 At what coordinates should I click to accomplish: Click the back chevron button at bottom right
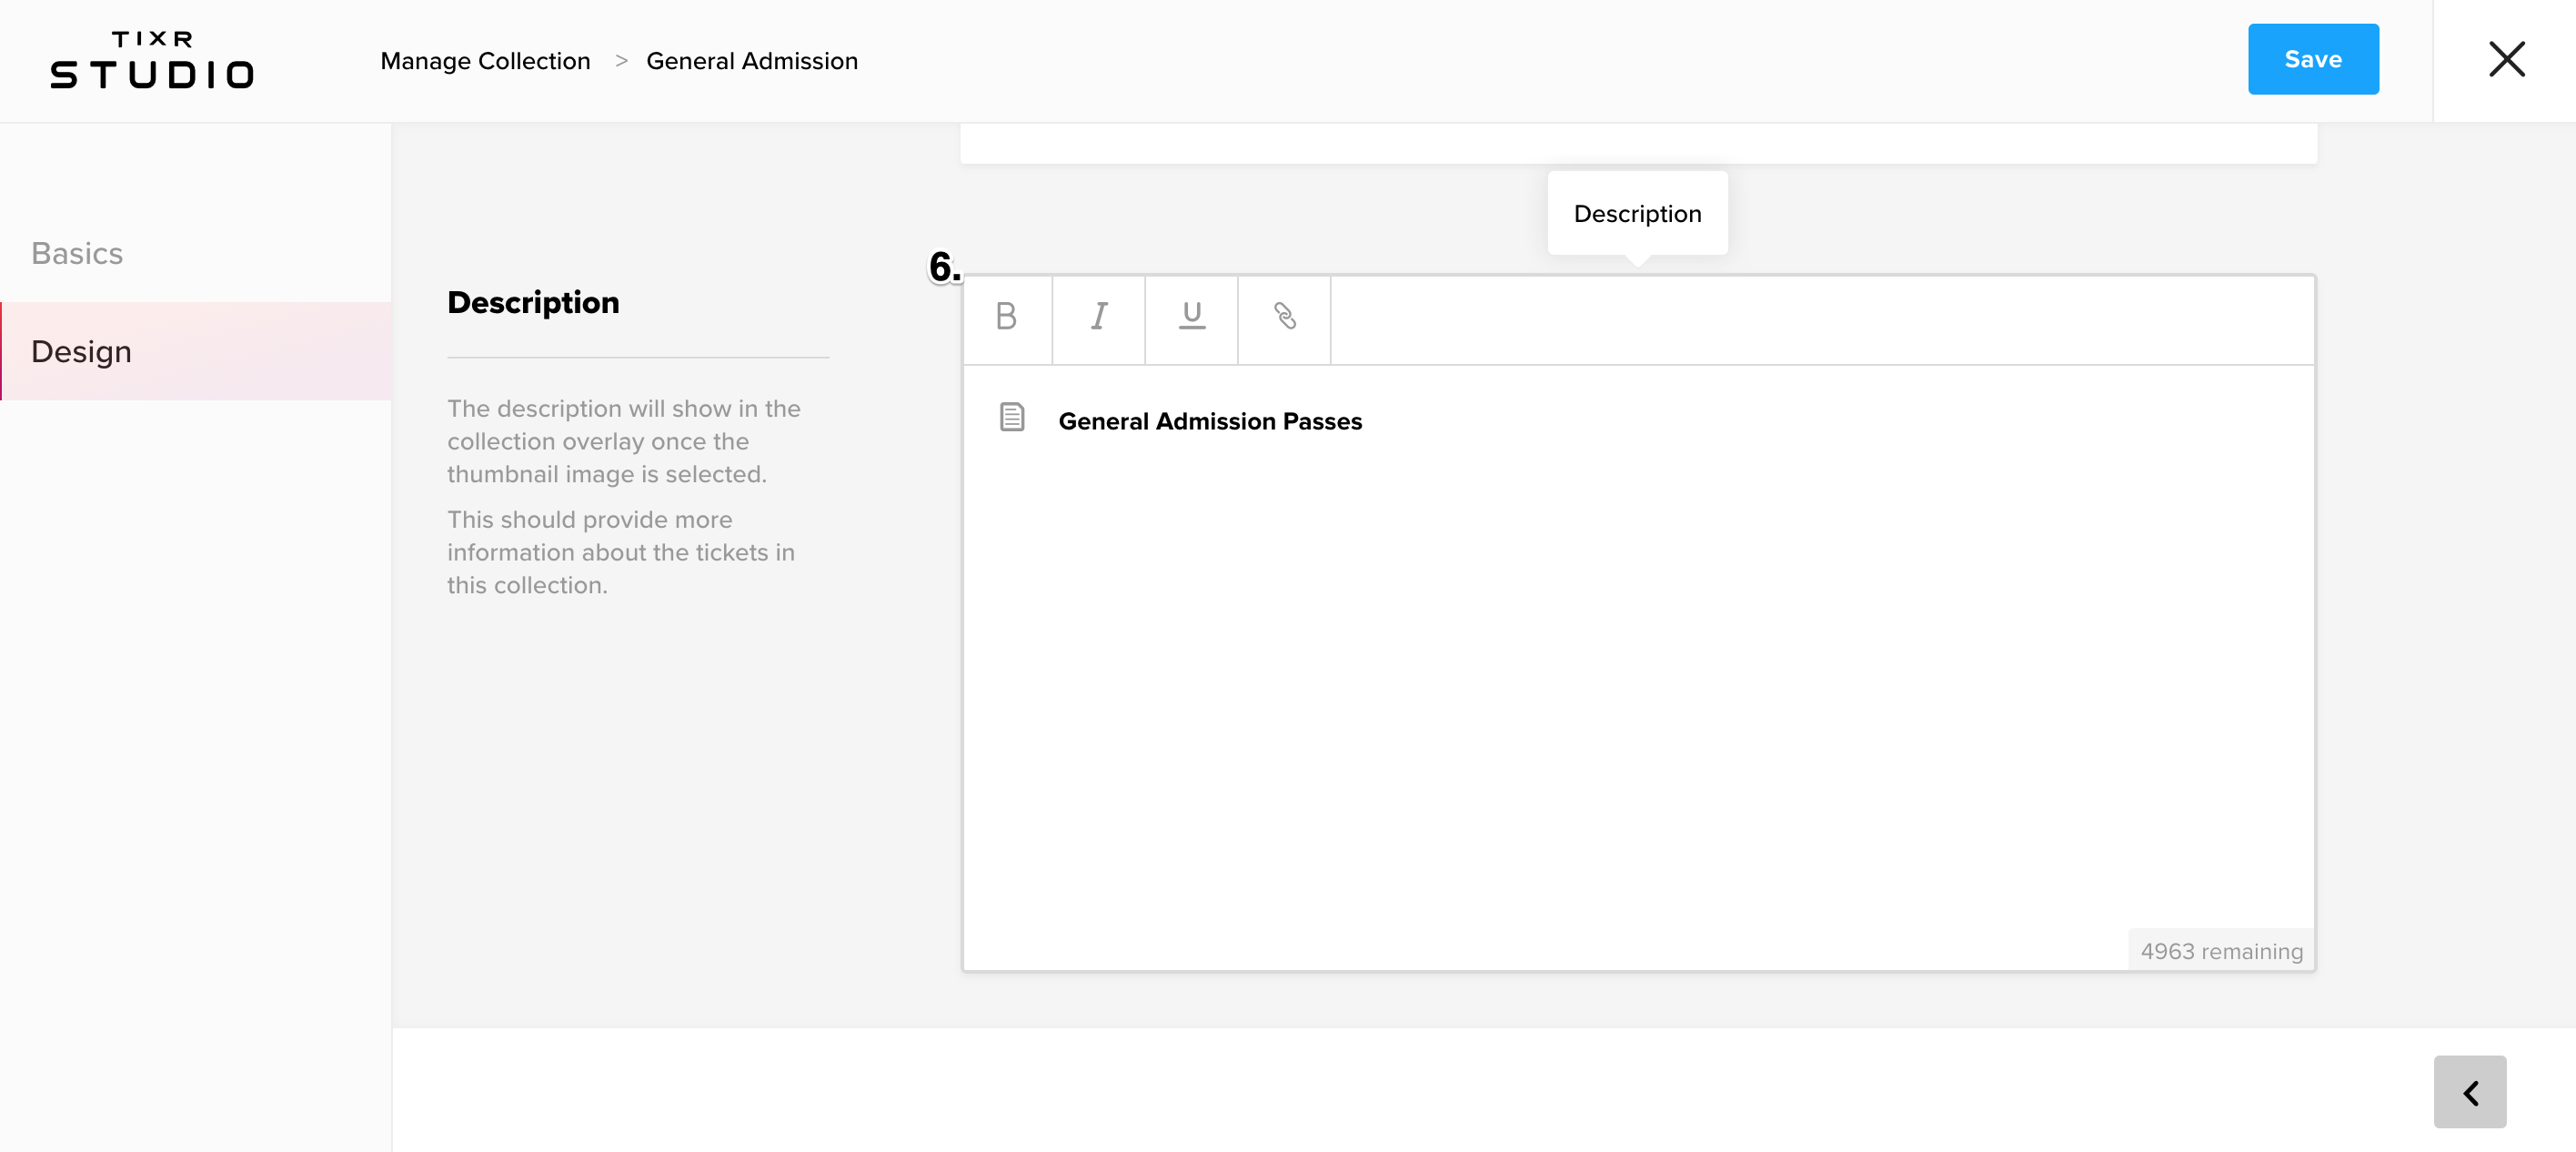tap(2469, 1092)
